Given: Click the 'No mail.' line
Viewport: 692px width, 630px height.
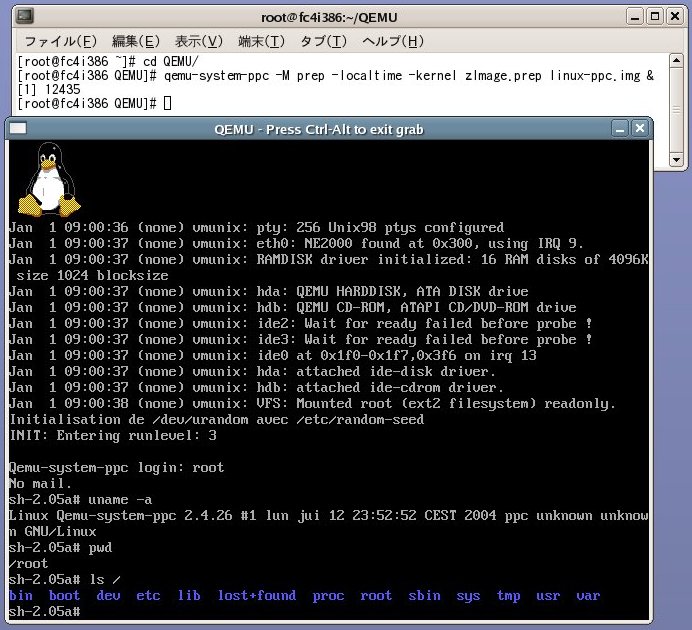Looking at the screenshot, I should [x=40, y=484].
